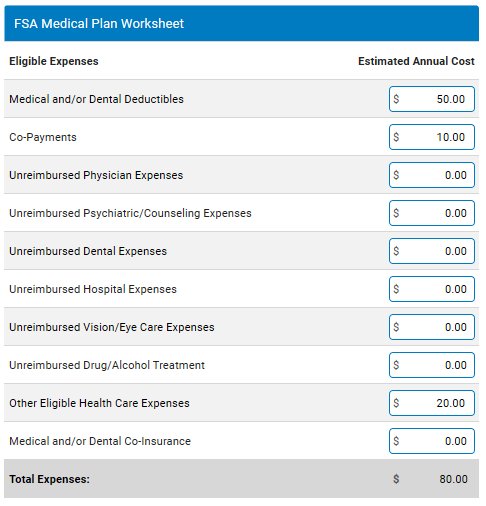Focus the Unreimbursed Psychiatric/Counseling Expenses input

tap(432, 213)
